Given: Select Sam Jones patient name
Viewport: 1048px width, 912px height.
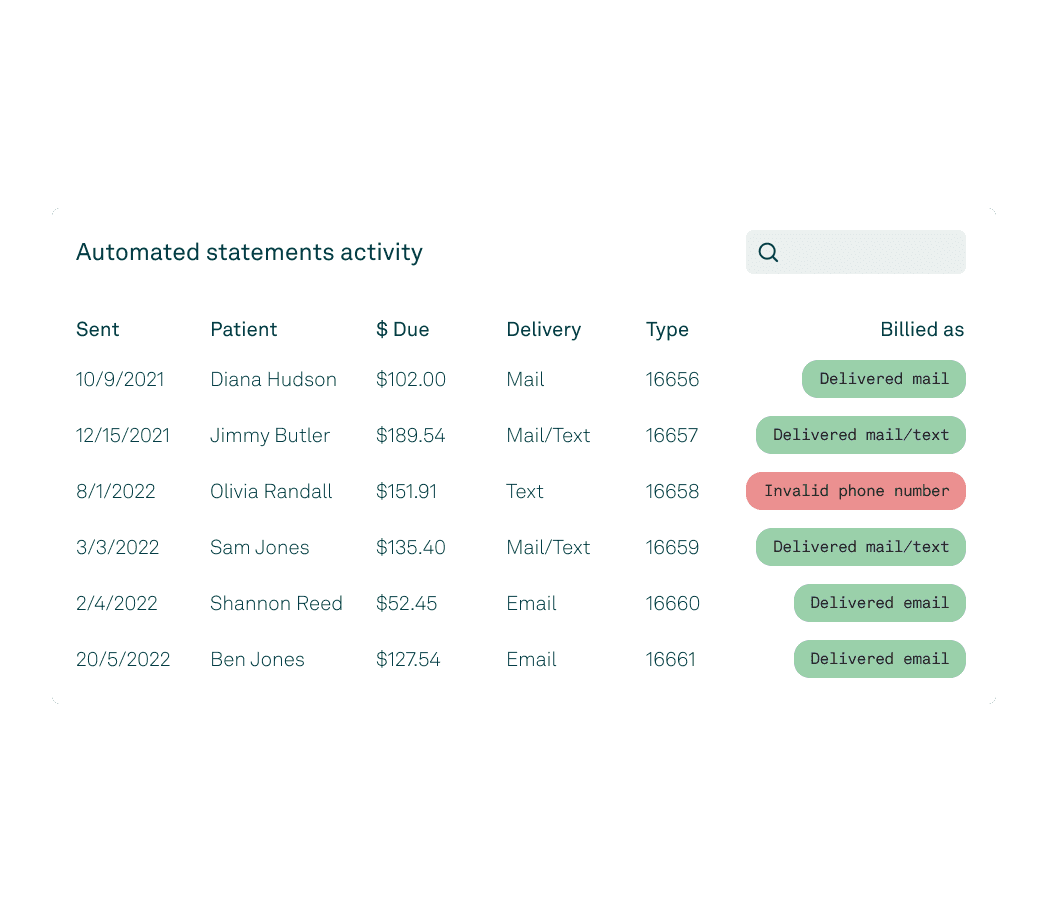Looking at the screenshot, I should (x=259, y=548).
